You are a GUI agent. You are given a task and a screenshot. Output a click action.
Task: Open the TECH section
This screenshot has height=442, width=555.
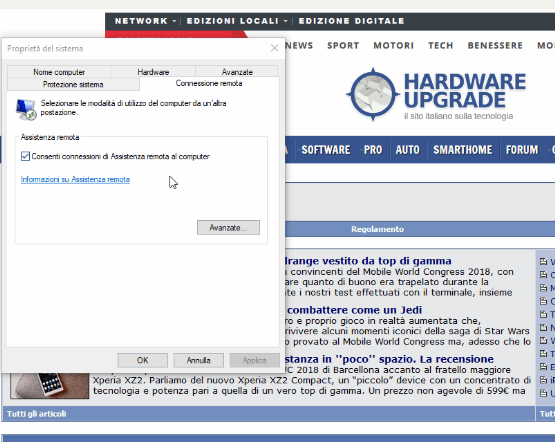(441, 46)
